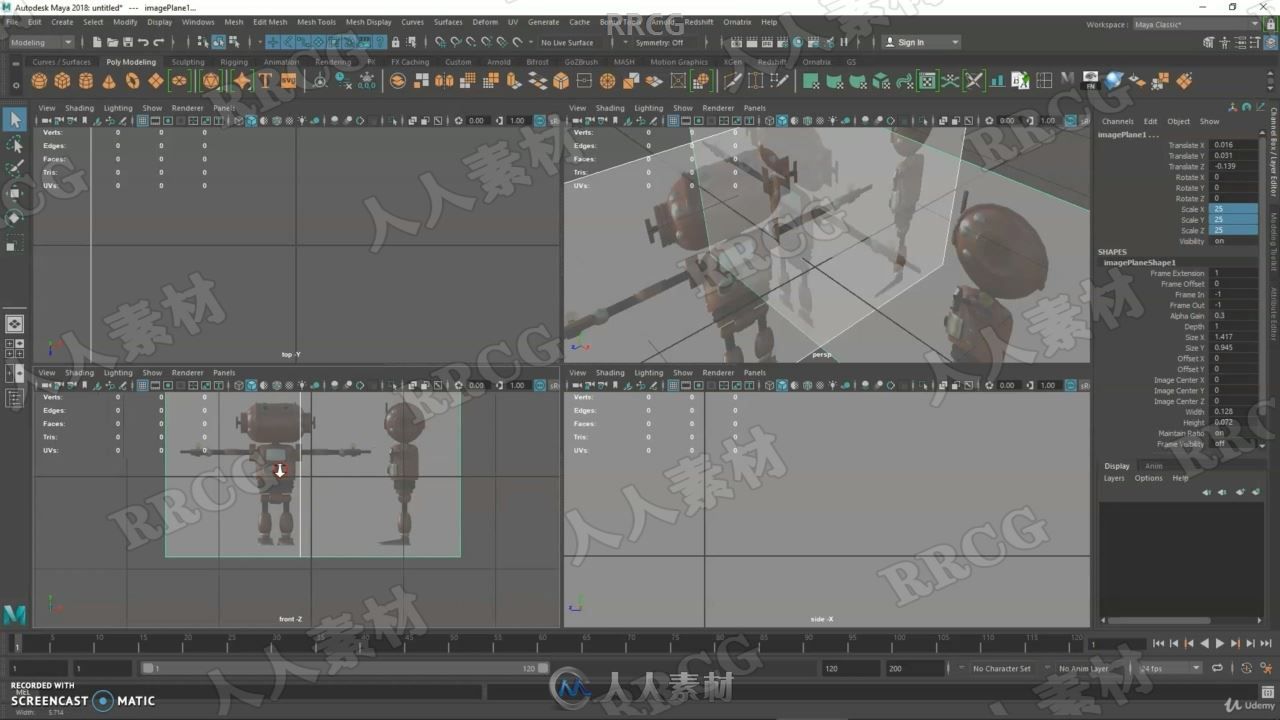
Task: Create a polygon plane from shelf
Action: click(x=155, y=81)
